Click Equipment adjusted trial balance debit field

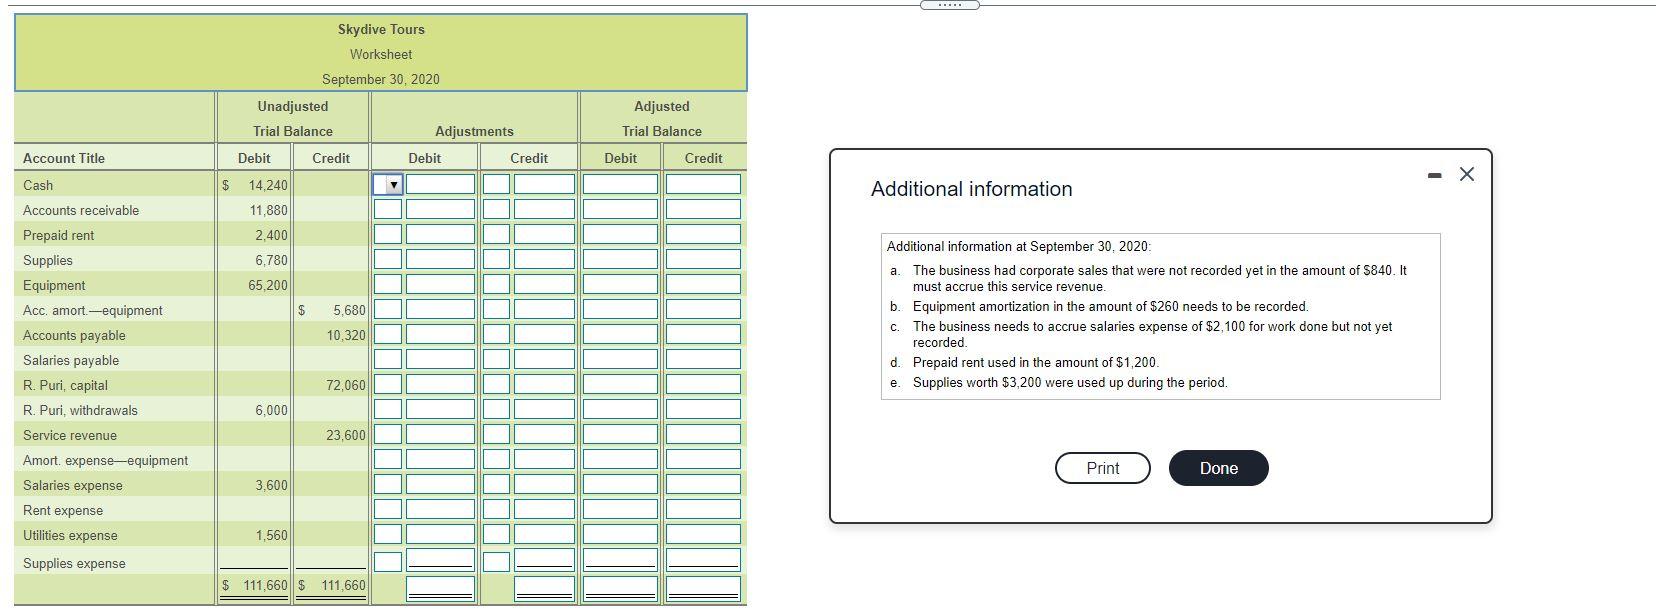pos(620,284)
